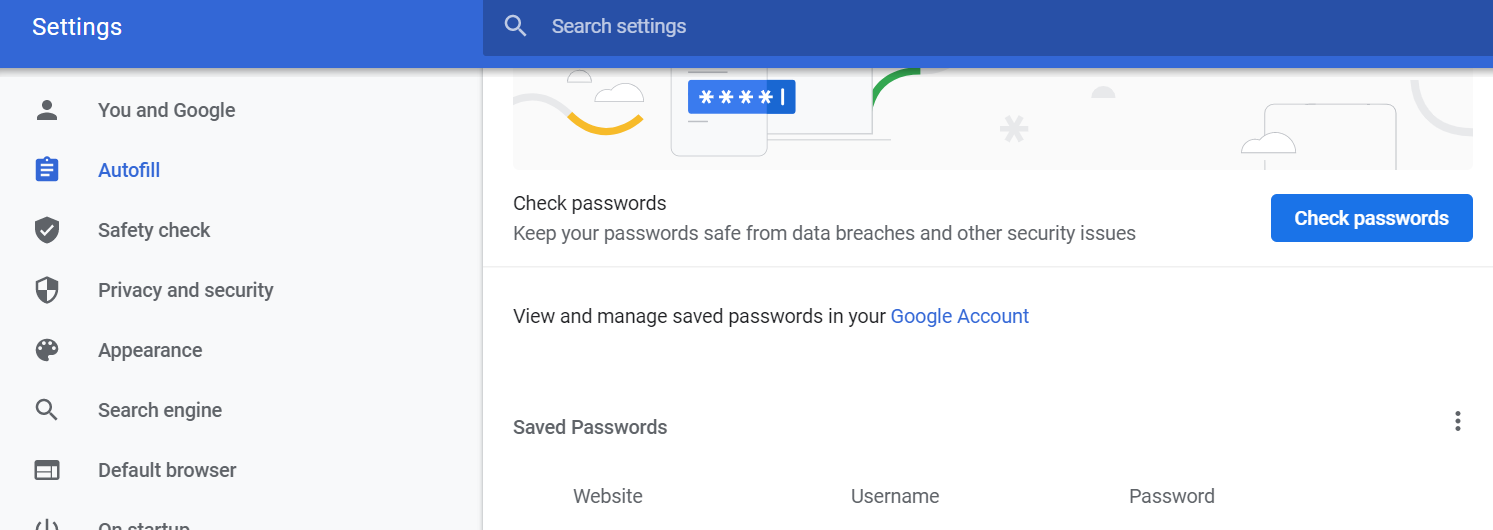Viewport: 1493px width, 530px height.
Task: Click the Settings page title
Action: [77, 27]
